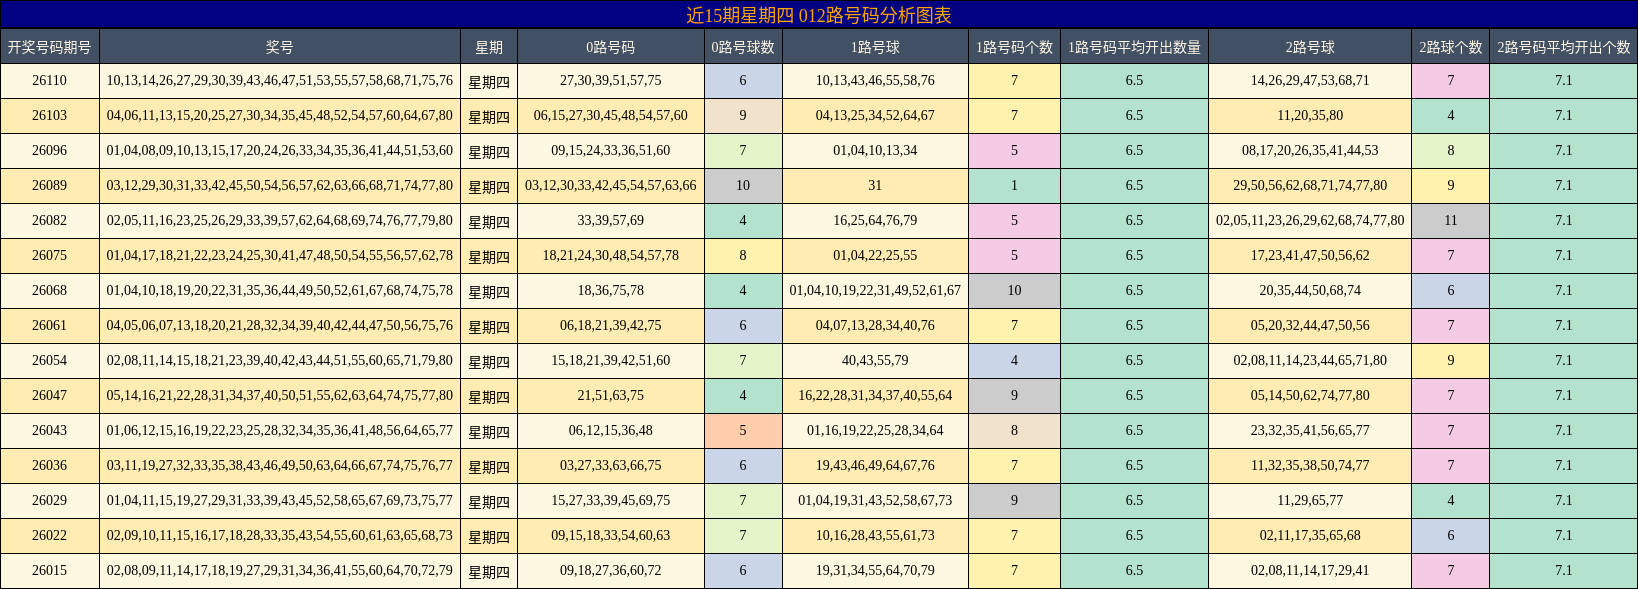Click 0路号码 cell 06,15,27,30,45,48,54,57,60

coord(611,116)
